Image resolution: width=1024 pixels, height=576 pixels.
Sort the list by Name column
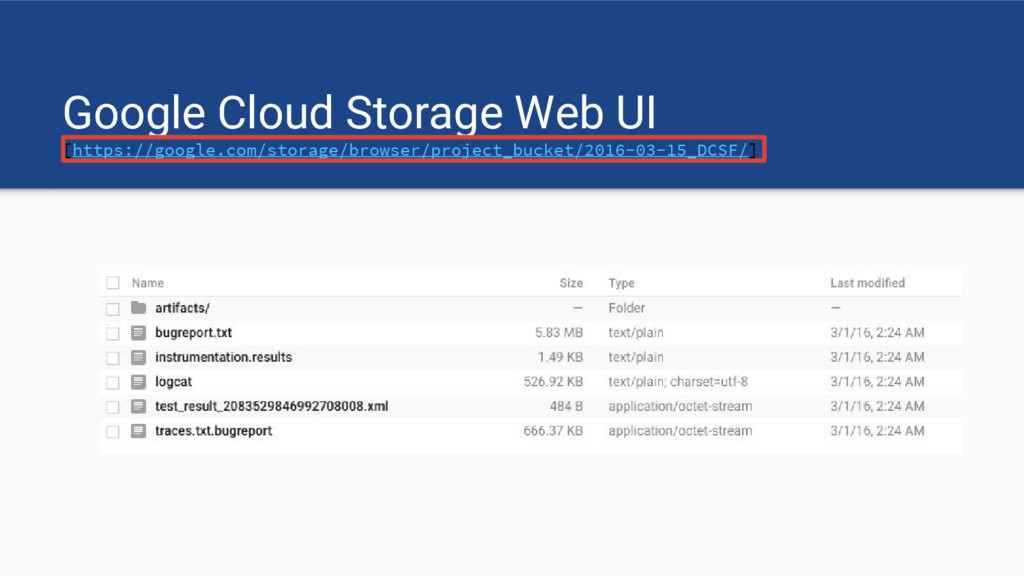point(148,283)
